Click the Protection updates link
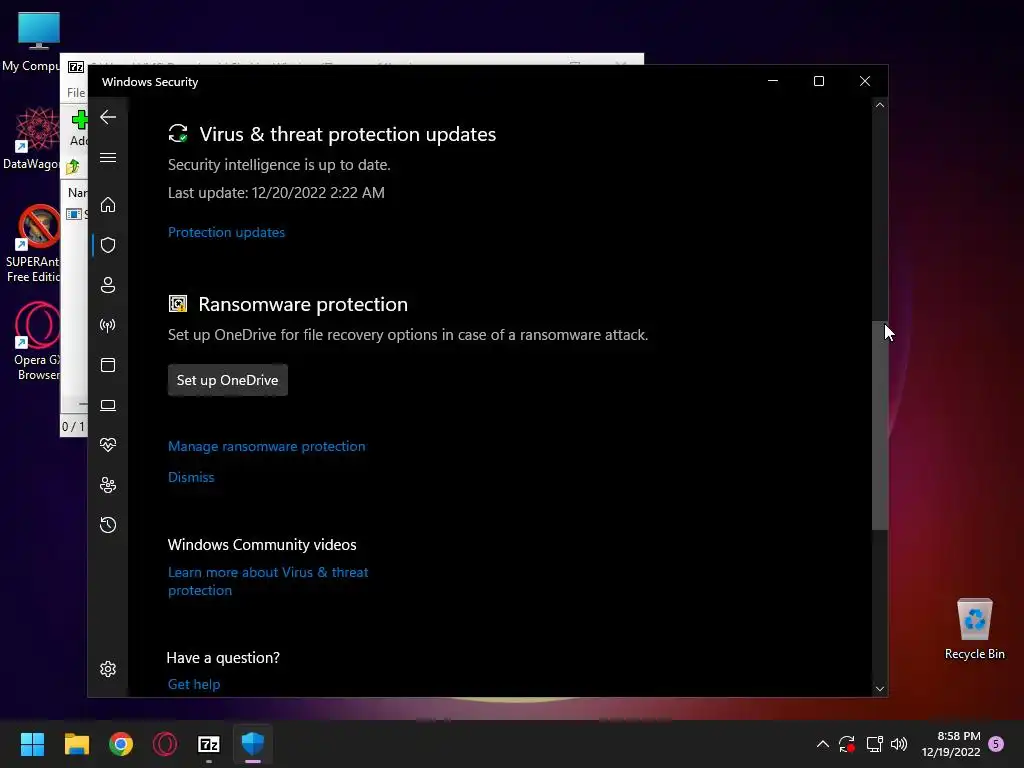Viewport: 1024px width, 768px height. pyautogui.click(x=226, y=232)
